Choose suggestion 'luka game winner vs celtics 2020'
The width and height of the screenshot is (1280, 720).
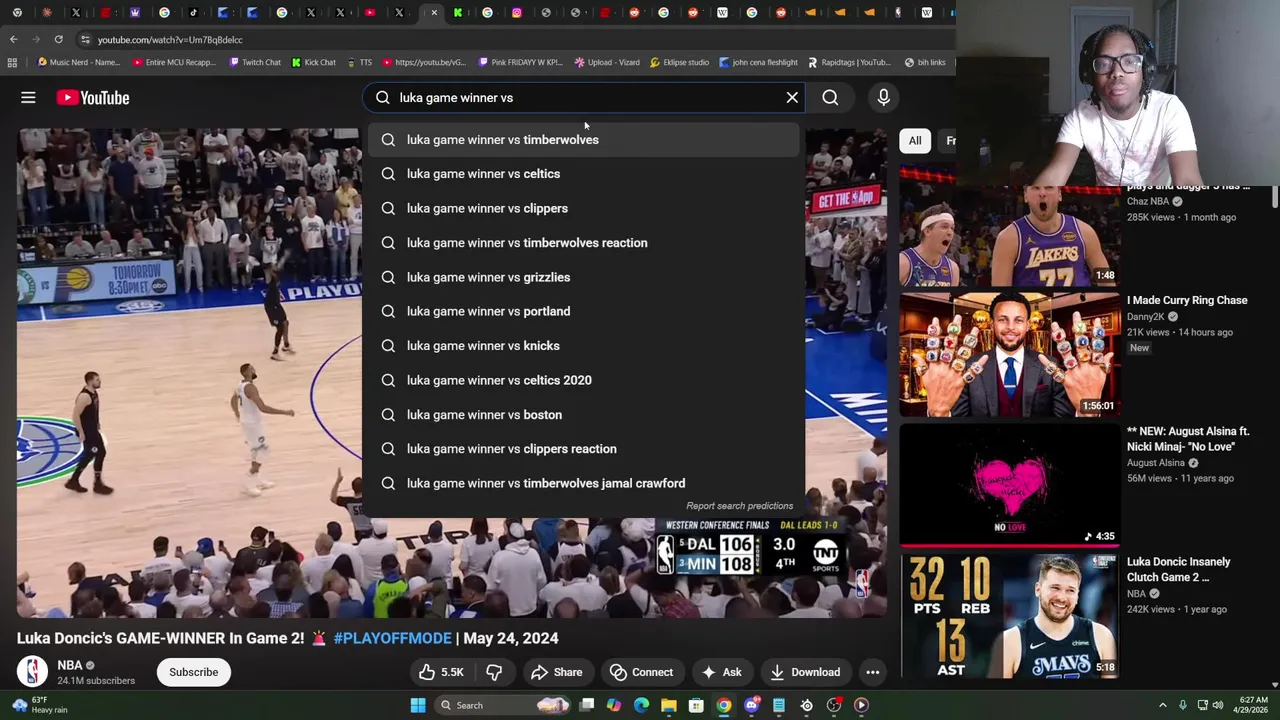pyautogui.click(x=585, y=380)
